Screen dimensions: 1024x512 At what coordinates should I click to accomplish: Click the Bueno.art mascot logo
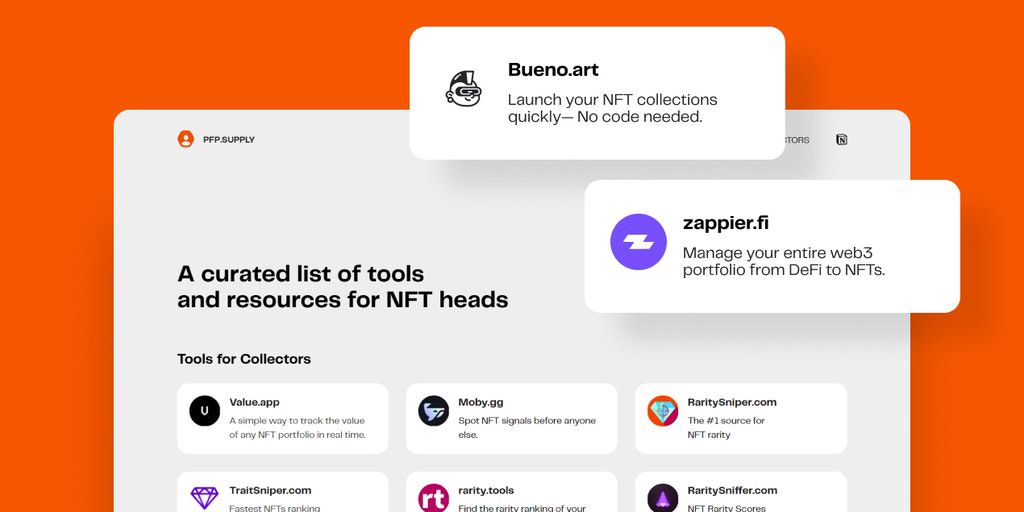(x=464, y=88)
